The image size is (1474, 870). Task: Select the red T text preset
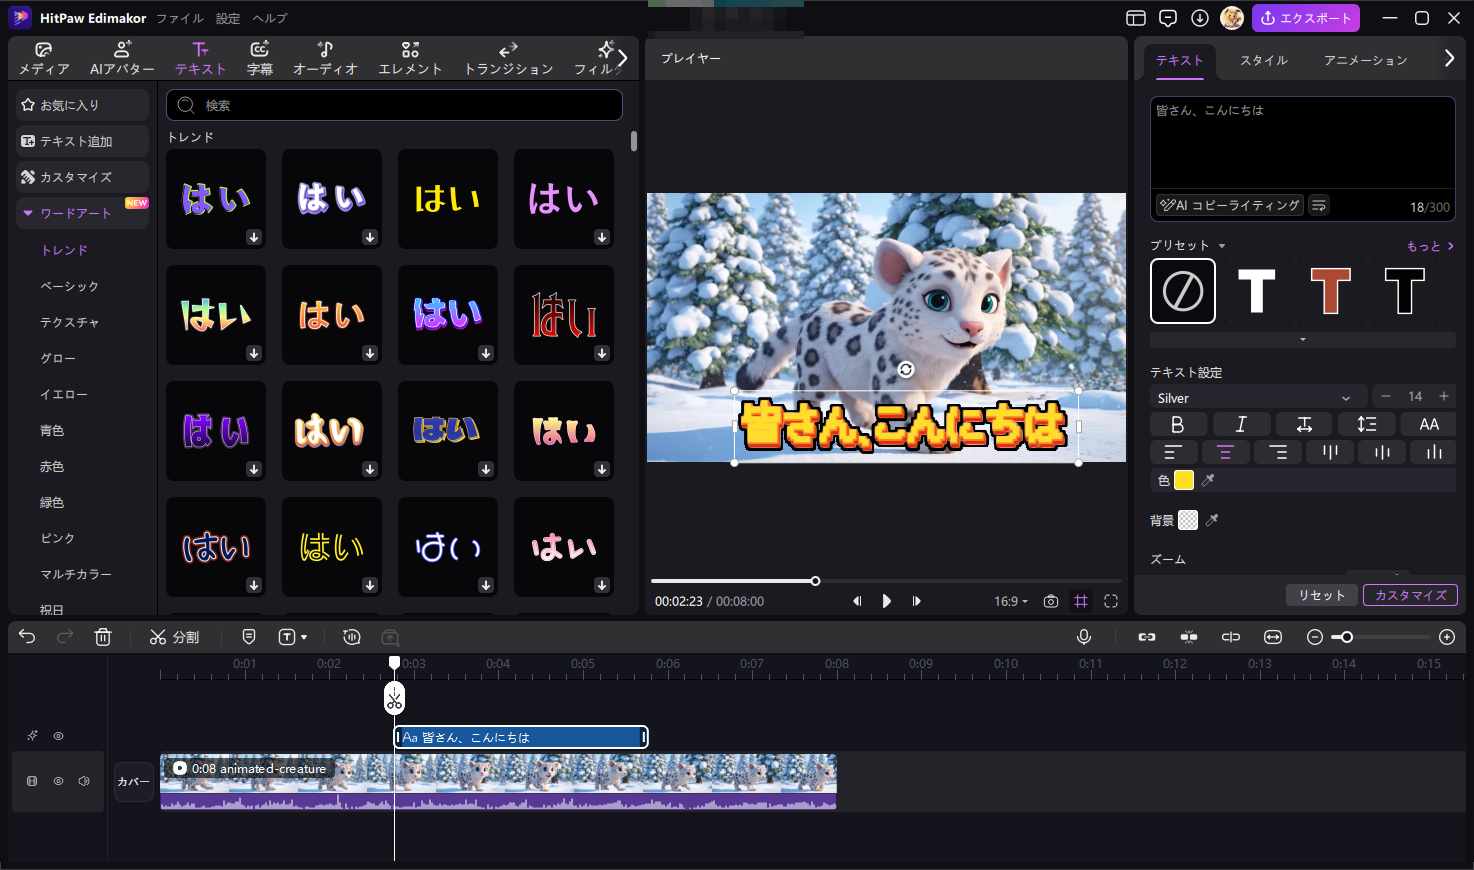tap(1330, 291)
